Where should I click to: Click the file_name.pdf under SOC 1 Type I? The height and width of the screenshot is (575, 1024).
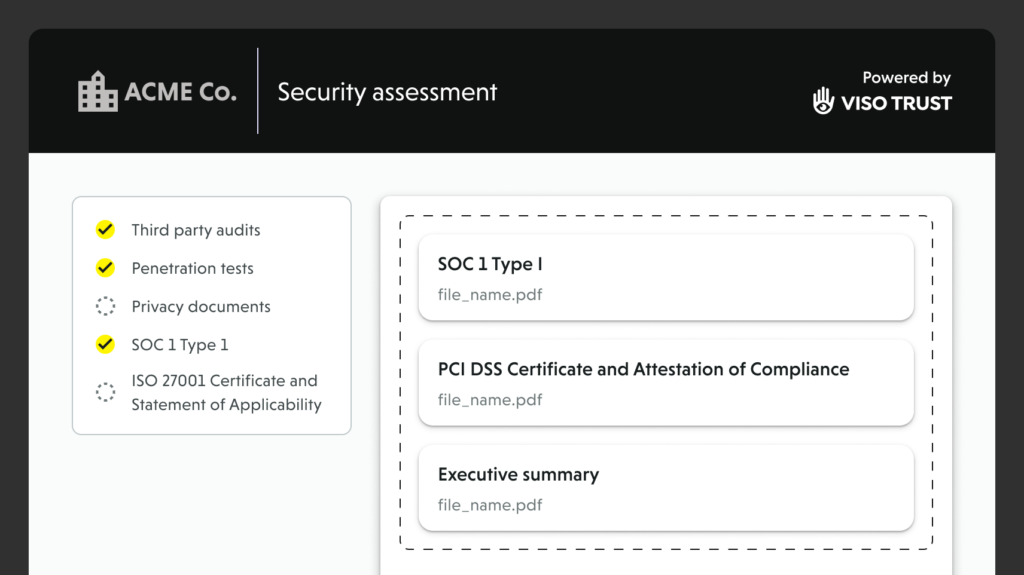click(x=490, y=295)
